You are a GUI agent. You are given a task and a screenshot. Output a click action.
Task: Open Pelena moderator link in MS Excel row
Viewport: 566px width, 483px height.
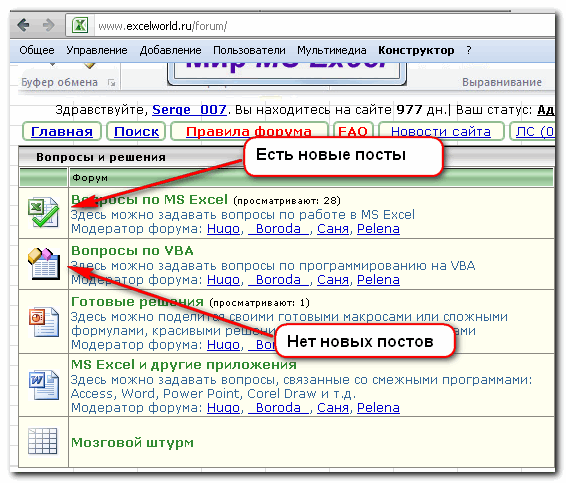click(378, 229)
